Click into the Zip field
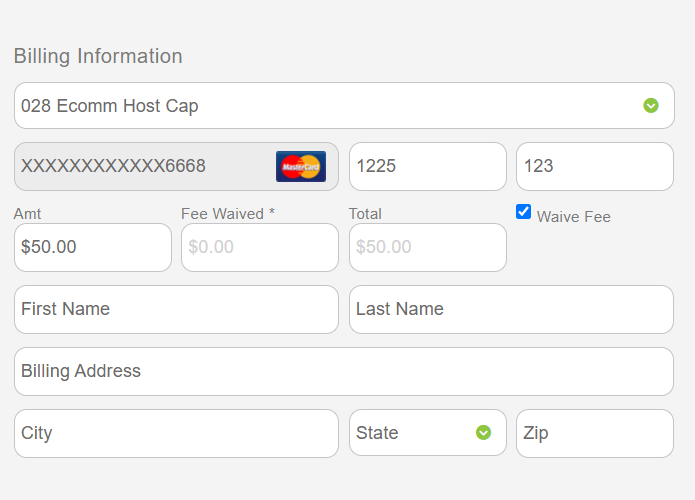Image resolution: width=695 pixels, height=500 pixels. (x=594, y=433)
